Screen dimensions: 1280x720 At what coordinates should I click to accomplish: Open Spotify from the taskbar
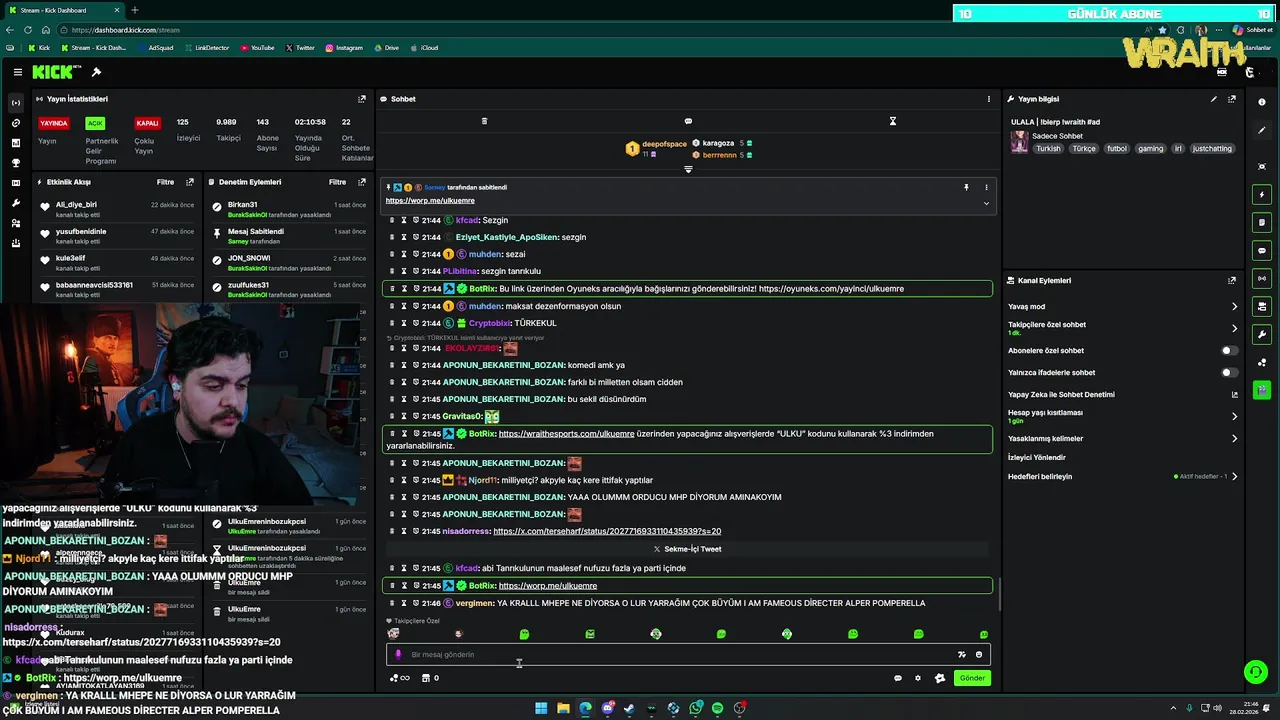click(717, 708)
